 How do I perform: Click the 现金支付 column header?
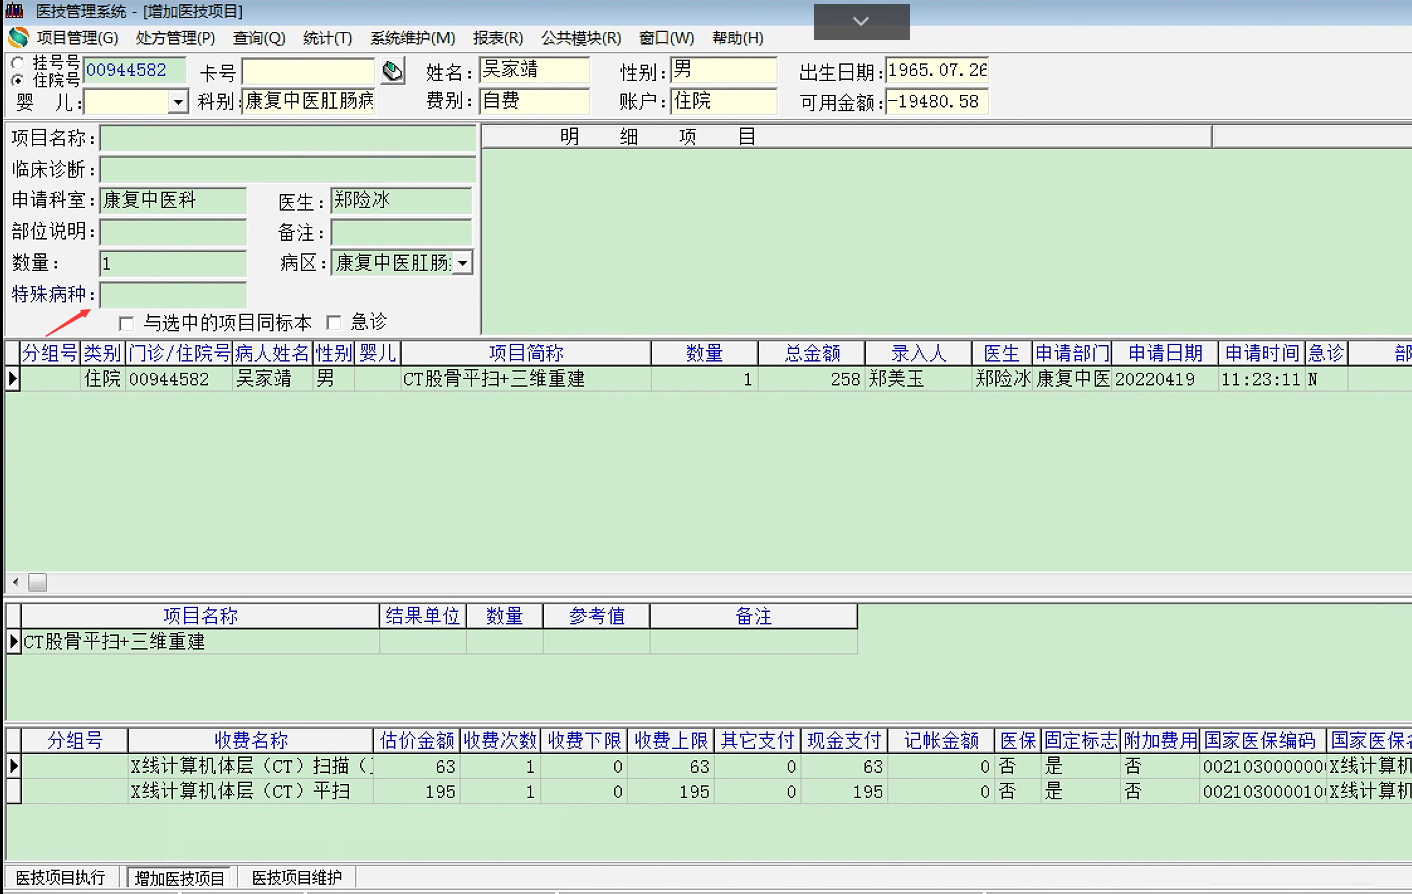pos(845,740)
